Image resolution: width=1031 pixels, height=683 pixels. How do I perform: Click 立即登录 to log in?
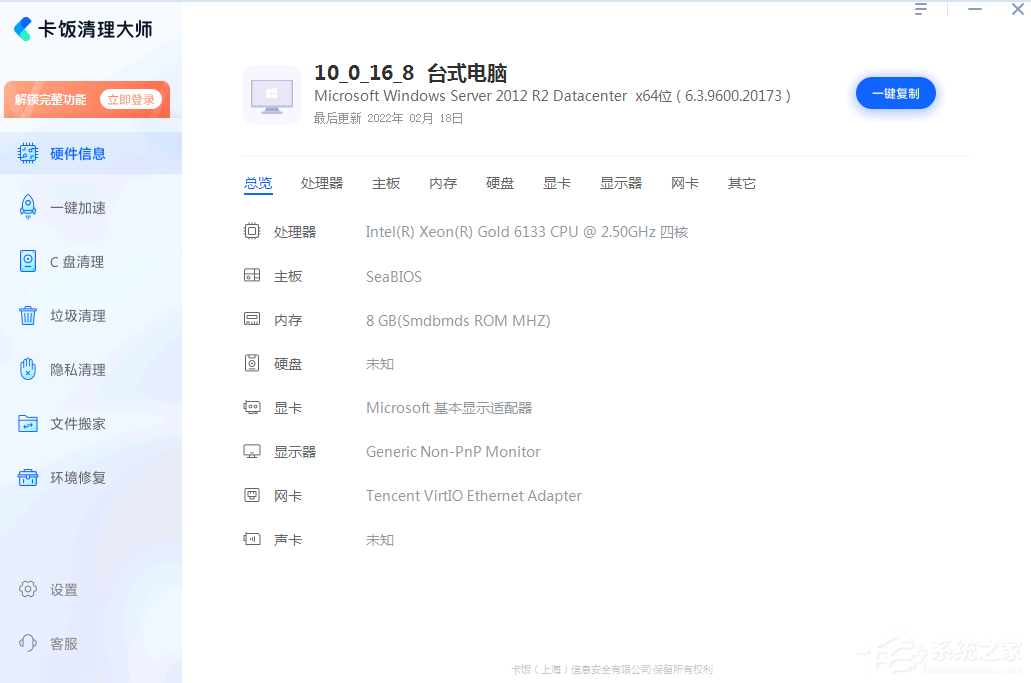pyautogui.click(x=131, y=99)
